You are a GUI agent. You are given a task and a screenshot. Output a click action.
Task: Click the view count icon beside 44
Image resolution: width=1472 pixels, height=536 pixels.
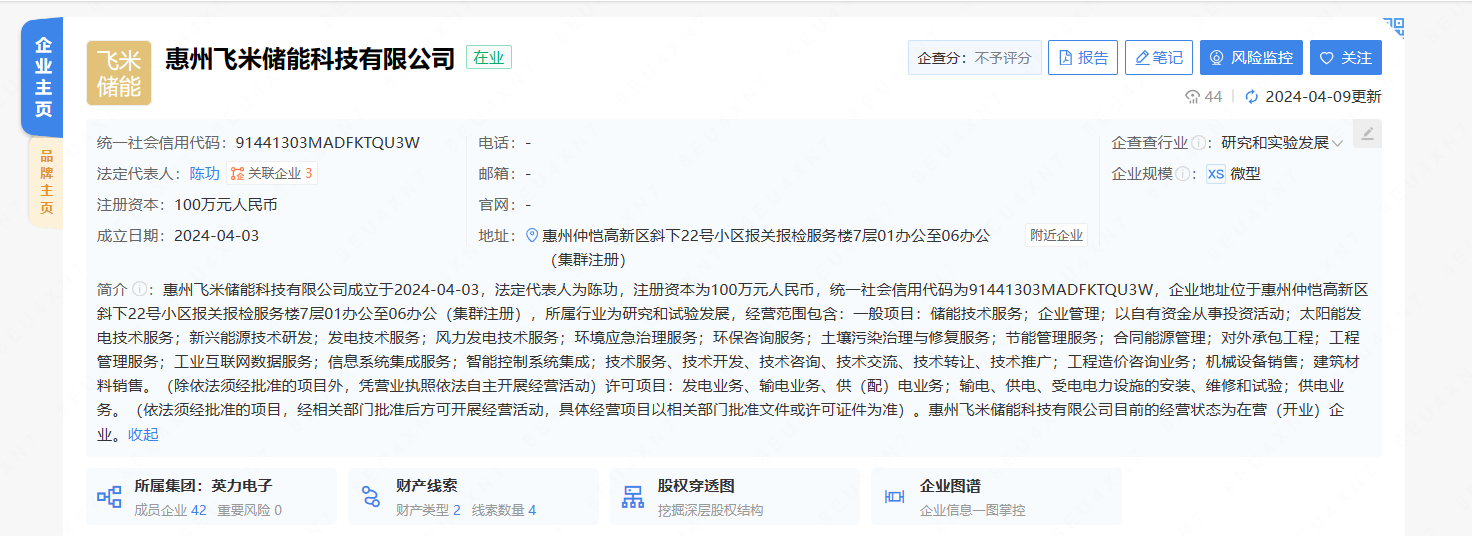click(x=1192, y=97)
